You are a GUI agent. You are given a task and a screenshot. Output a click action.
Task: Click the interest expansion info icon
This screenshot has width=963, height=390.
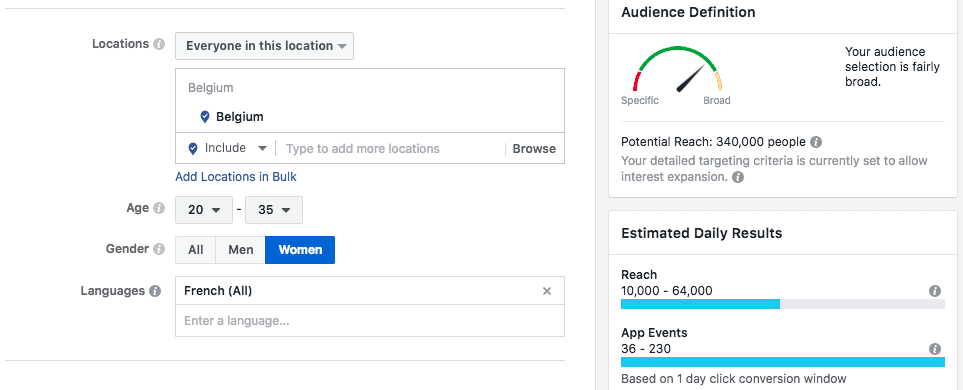coord(738,177)
